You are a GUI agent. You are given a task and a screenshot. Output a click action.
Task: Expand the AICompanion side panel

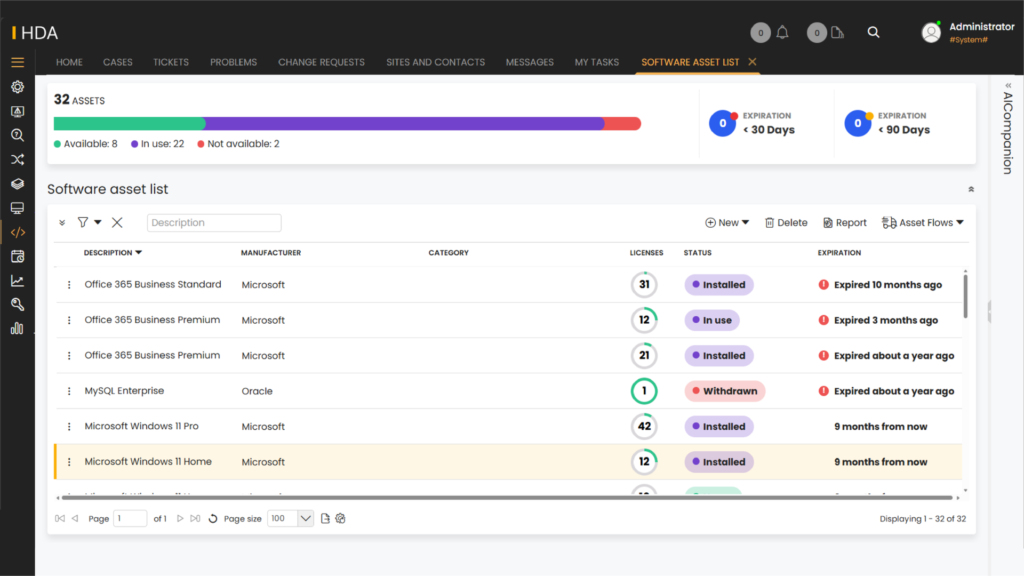1008,86
